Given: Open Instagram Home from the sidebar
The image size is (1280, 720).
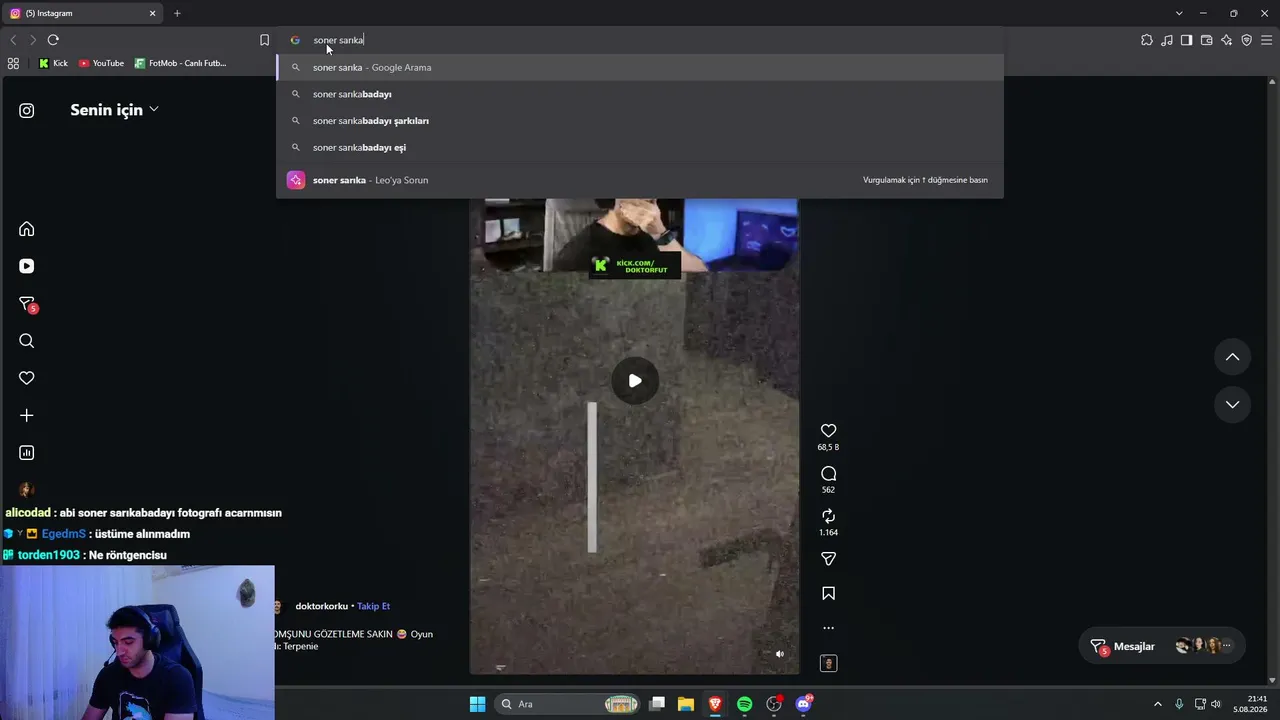Looking at the screenshot, I should pos(27,229).
